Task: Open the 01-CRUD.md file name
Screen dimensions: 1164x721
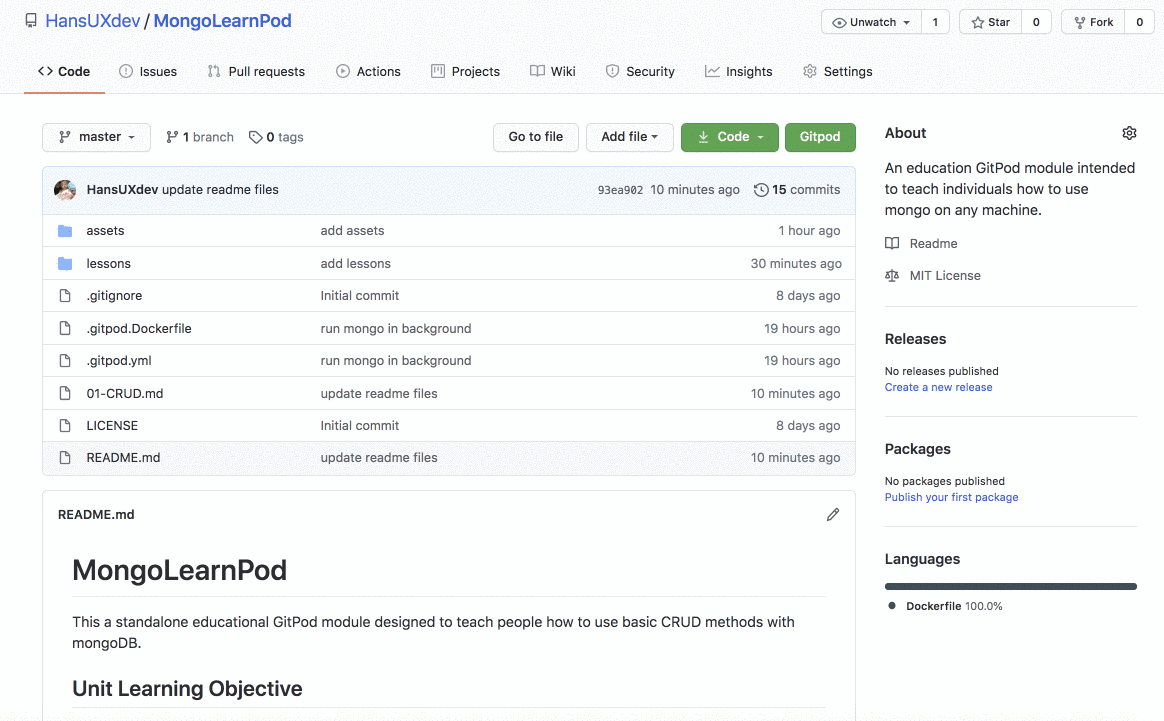Action: point(125,393)
